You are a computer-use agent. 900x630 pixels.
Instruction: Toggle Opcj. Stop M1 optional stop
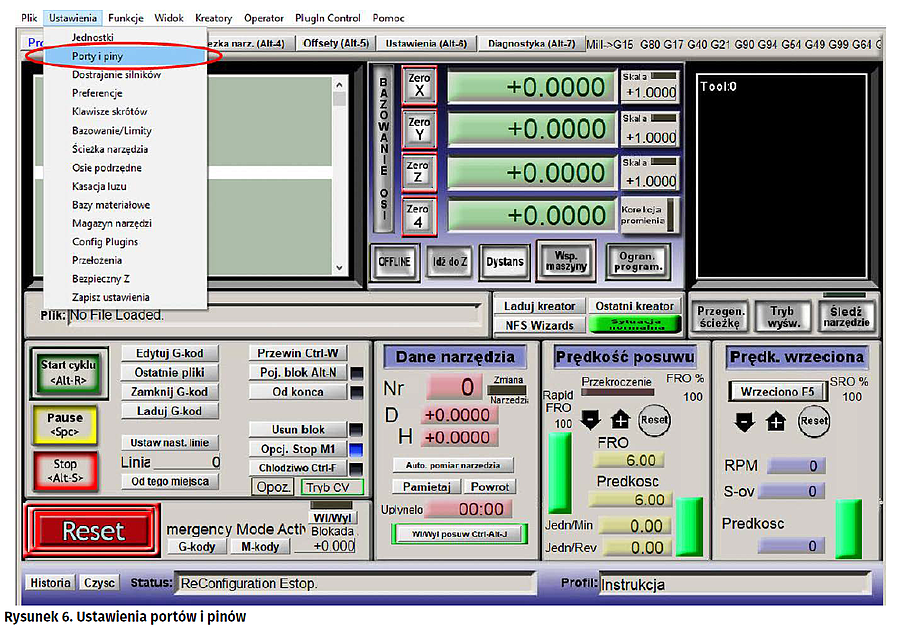click(297, 449)
